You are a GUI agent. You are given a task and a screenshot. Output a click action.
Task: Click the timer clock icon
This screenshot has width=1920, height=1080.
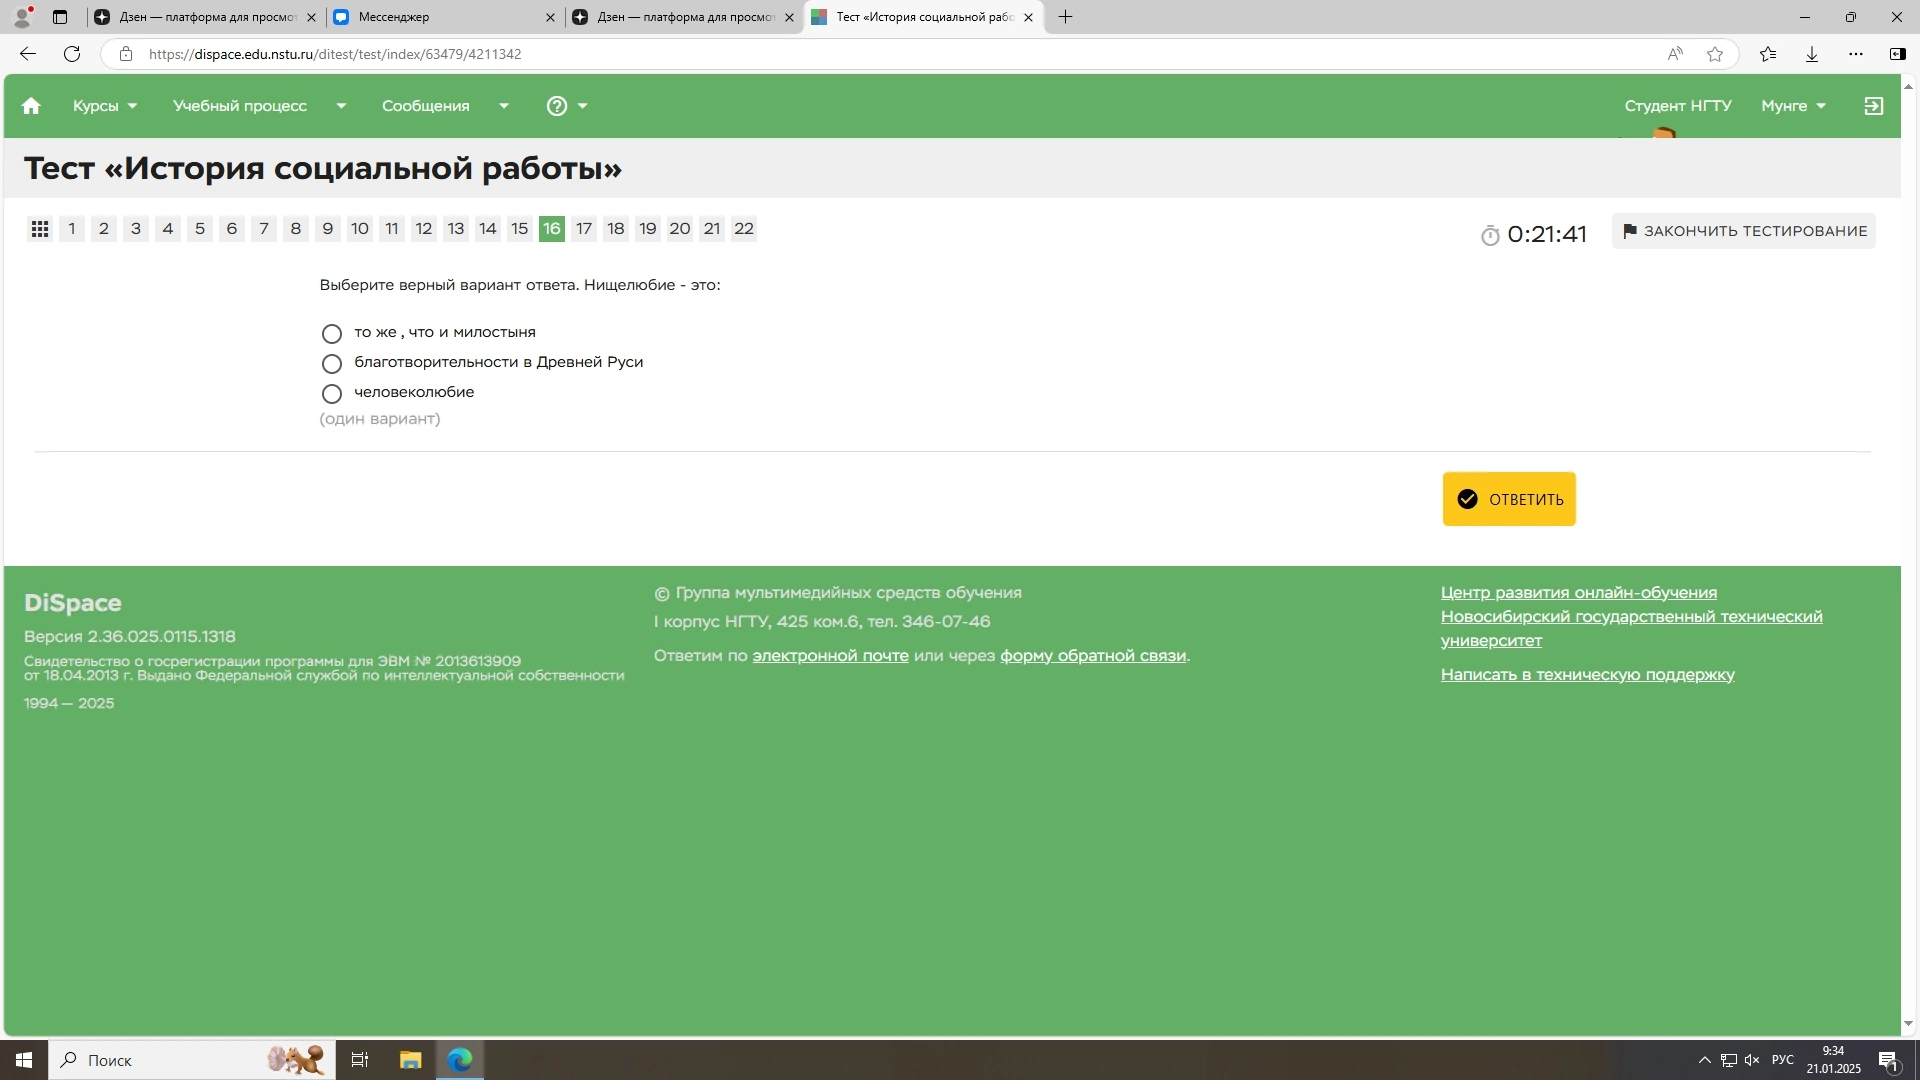tap(1490, 235)
